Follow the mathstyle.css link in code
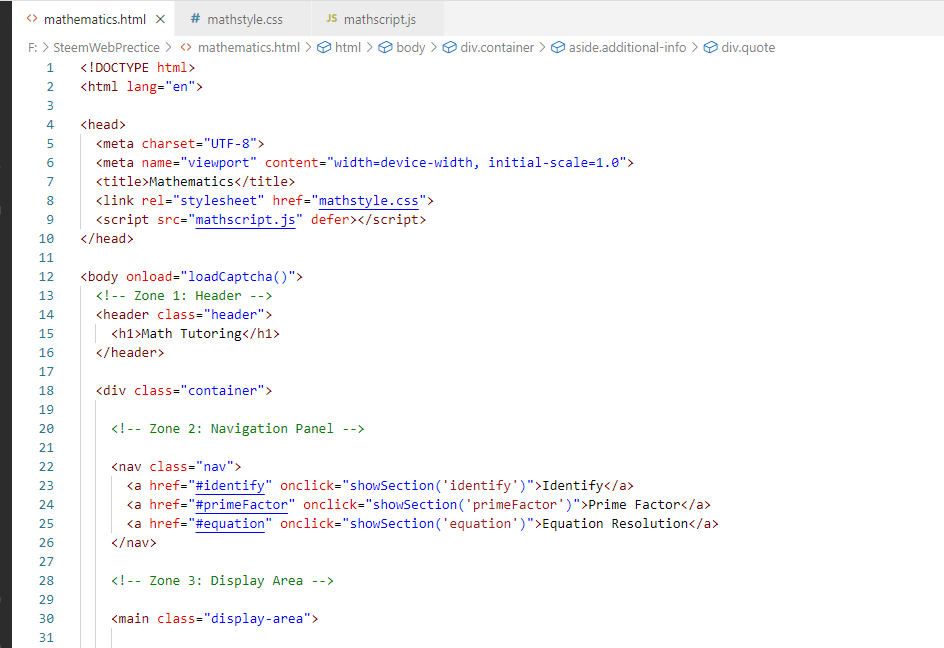The image size is (944, 648). [368, 201]
